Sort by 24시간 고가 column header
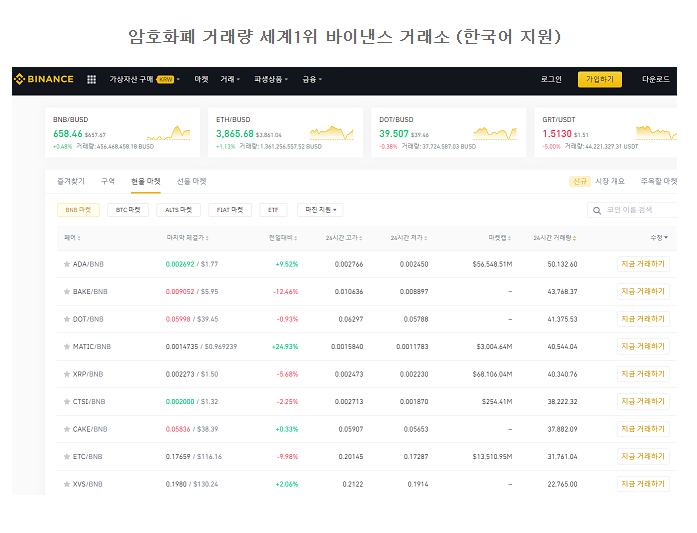Image resolution: width=697 pixels, height=533 pixels. [x=344, y=238]
